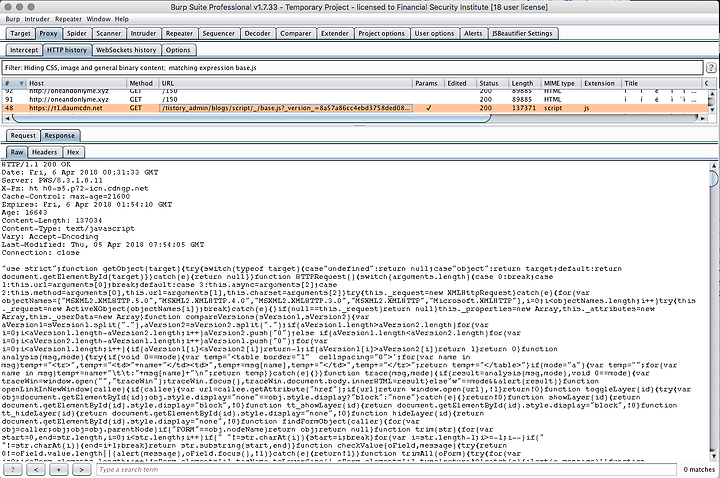Click history table scroll down arrow
The image size is (720, 478).
(711, 109)
